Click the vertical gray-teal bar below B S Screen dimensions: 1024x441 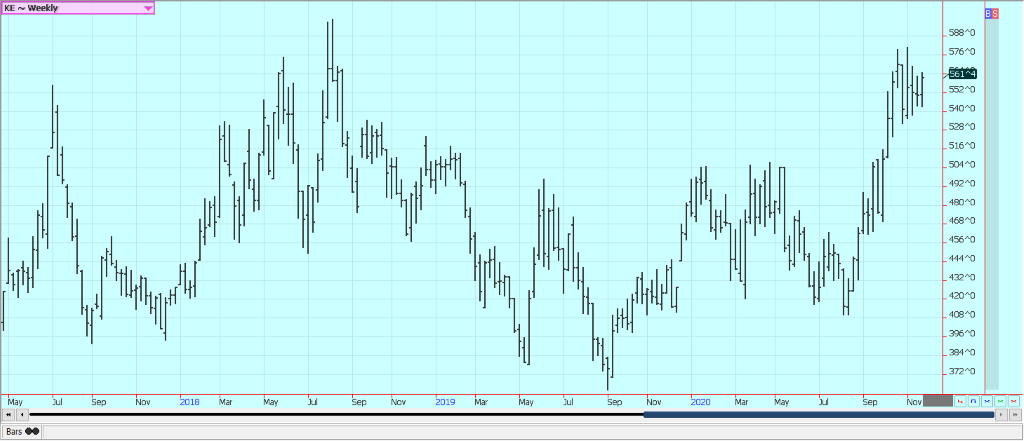tap(991, 204)
